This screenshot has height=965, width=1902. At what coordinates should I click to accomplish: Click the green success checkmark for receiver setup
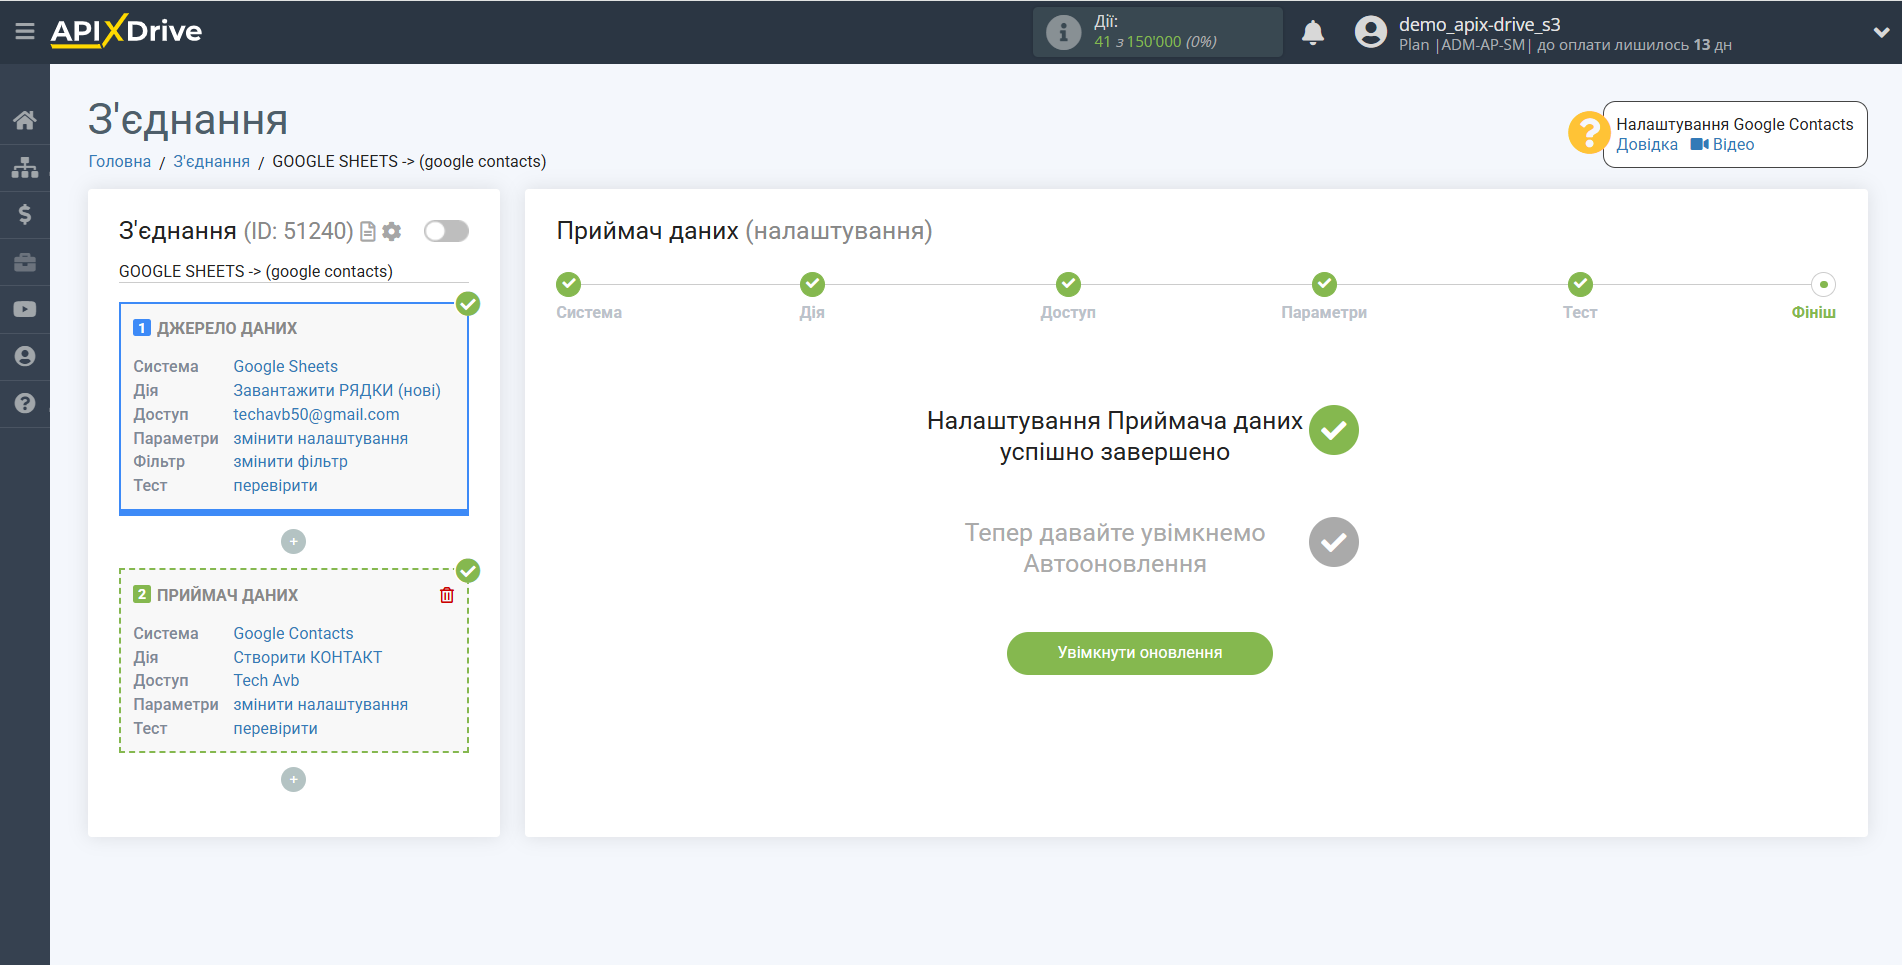(1334, 430)
